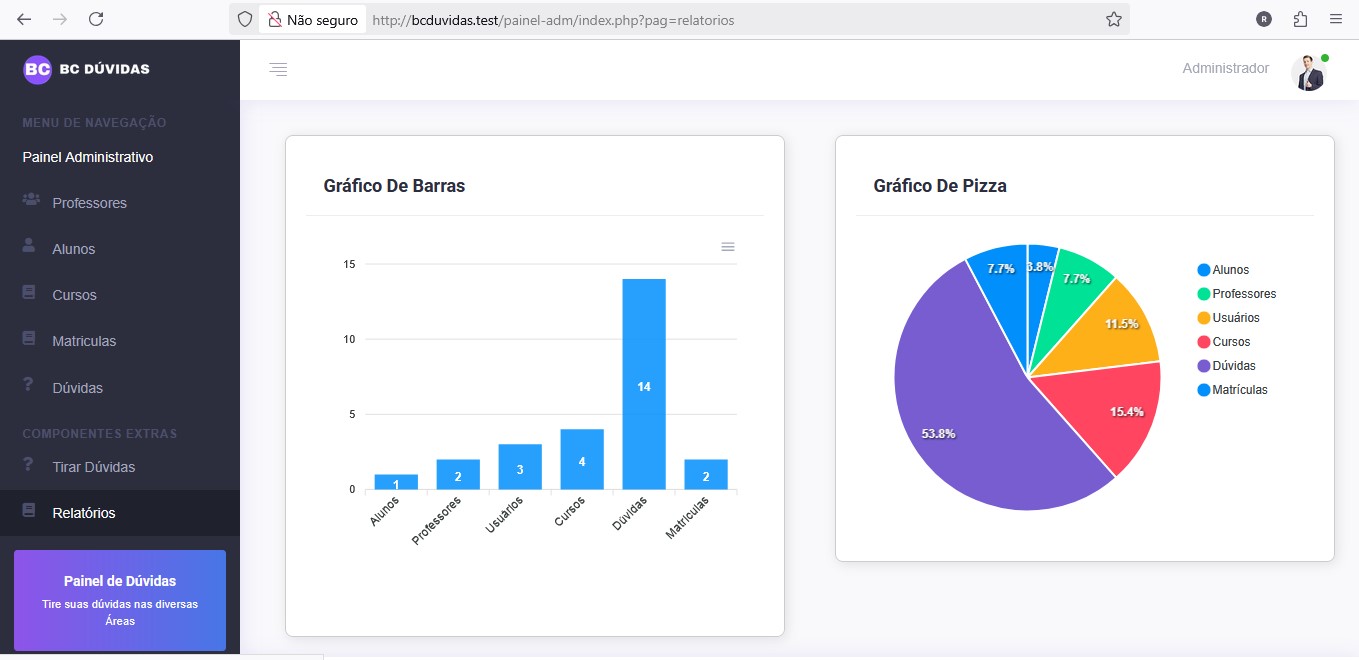The width and height of the screenshot is (1359, 660).
Task: Open the browser extensions puzzle icon
Action: (x=1300, y=19)
